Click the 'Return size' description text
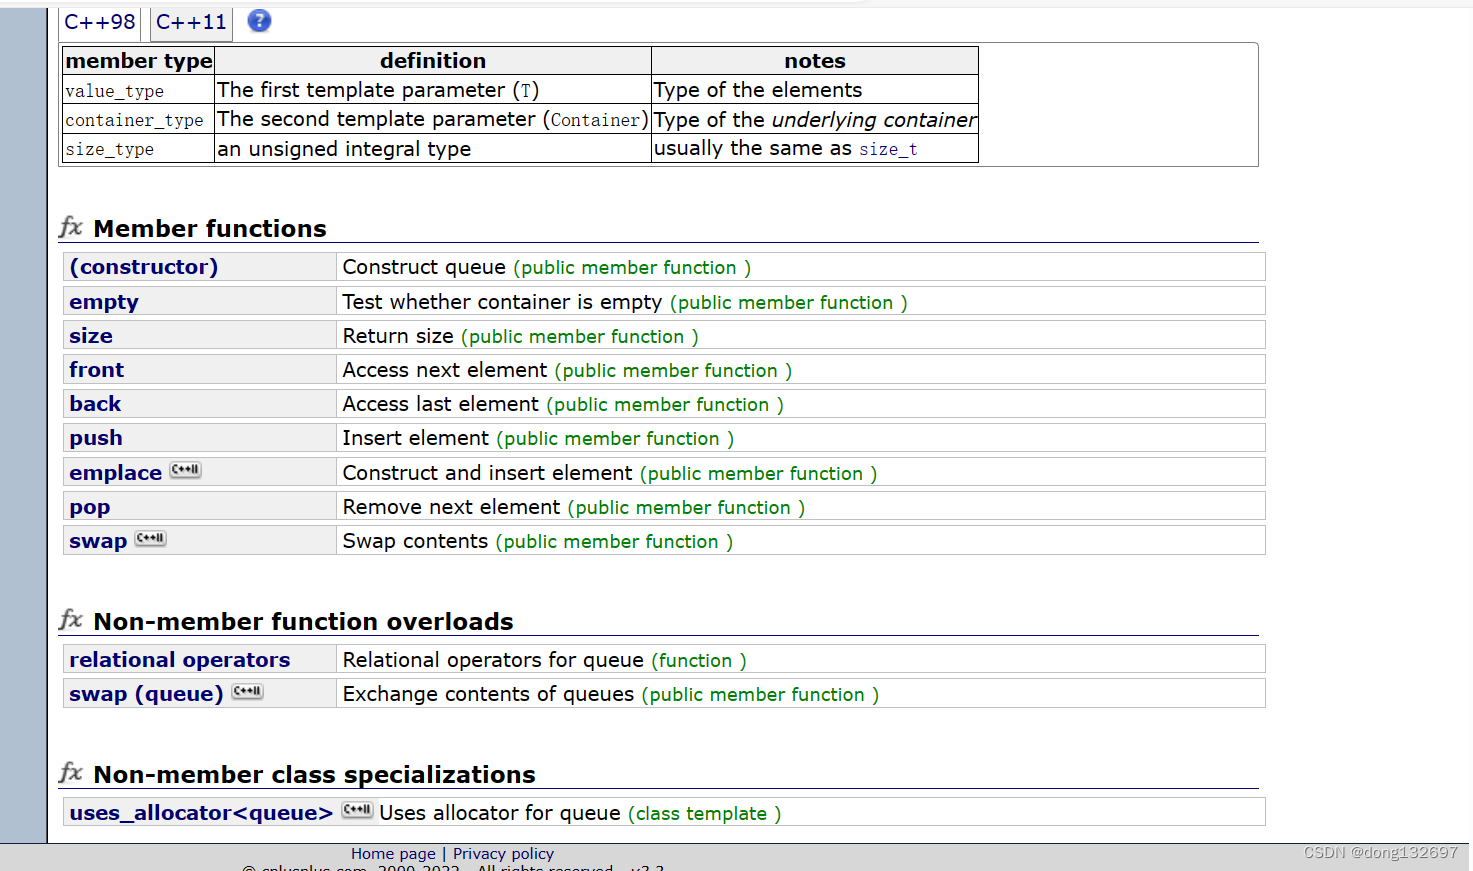1473x871 pixels. pyautogui.click(x=398, y=336)
